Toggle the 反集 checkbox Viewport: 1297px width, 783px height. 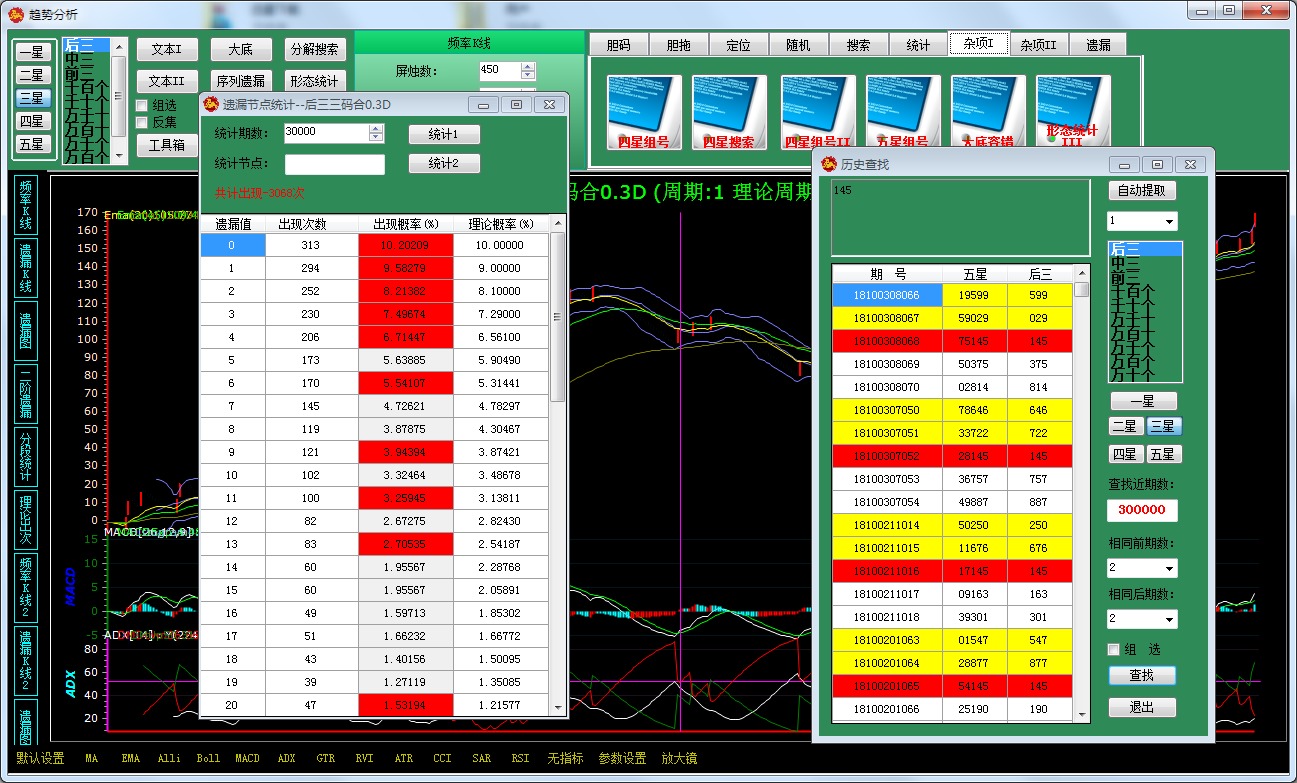pos(142,122)
